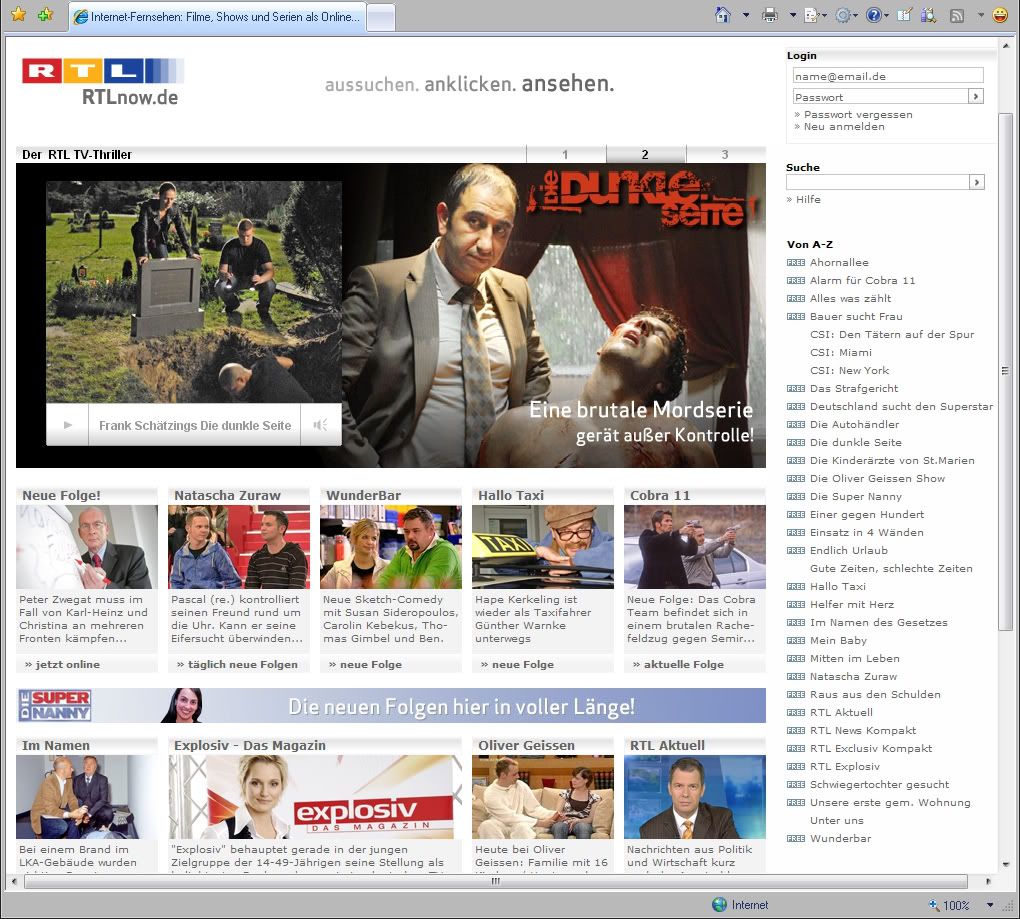Click the vertical scrollbar down arrow
This screenshot has height=919, width=1020.
(1006, 864)
